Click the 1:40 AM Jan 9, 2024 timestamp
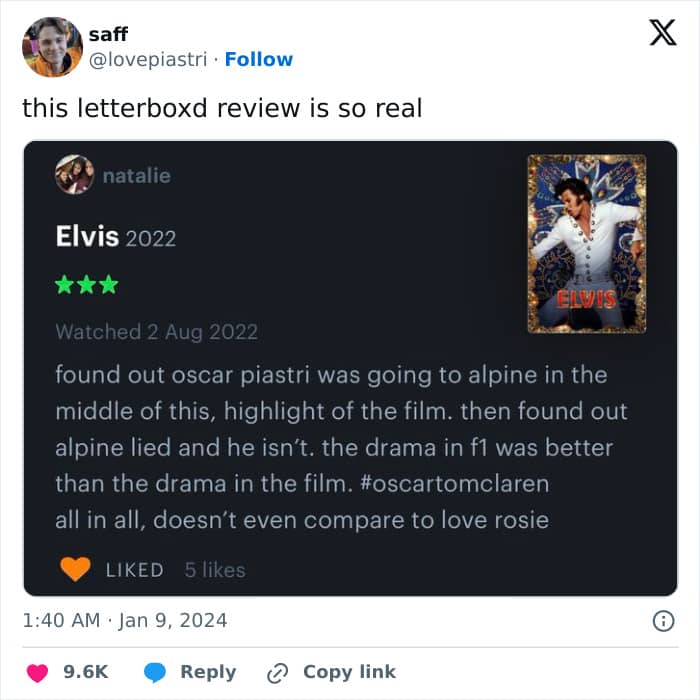The height and width of the screenshot is (700, 700). [125, 621]
